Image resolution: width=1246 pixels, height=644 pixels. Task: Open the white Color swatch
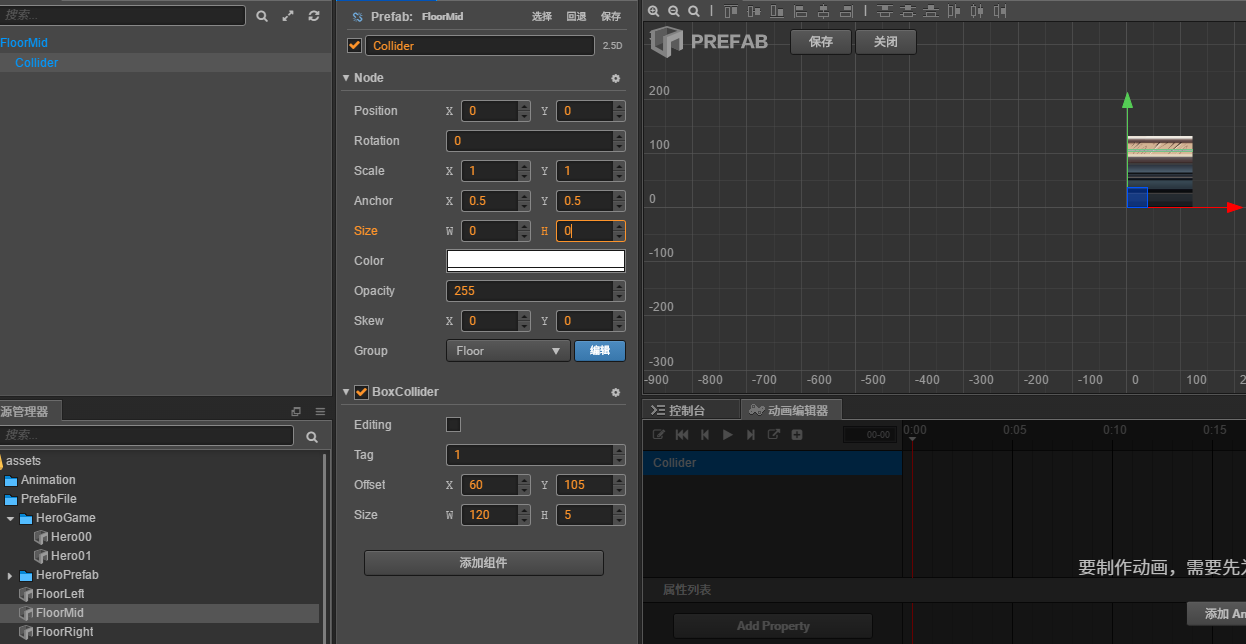coord(535,261)
